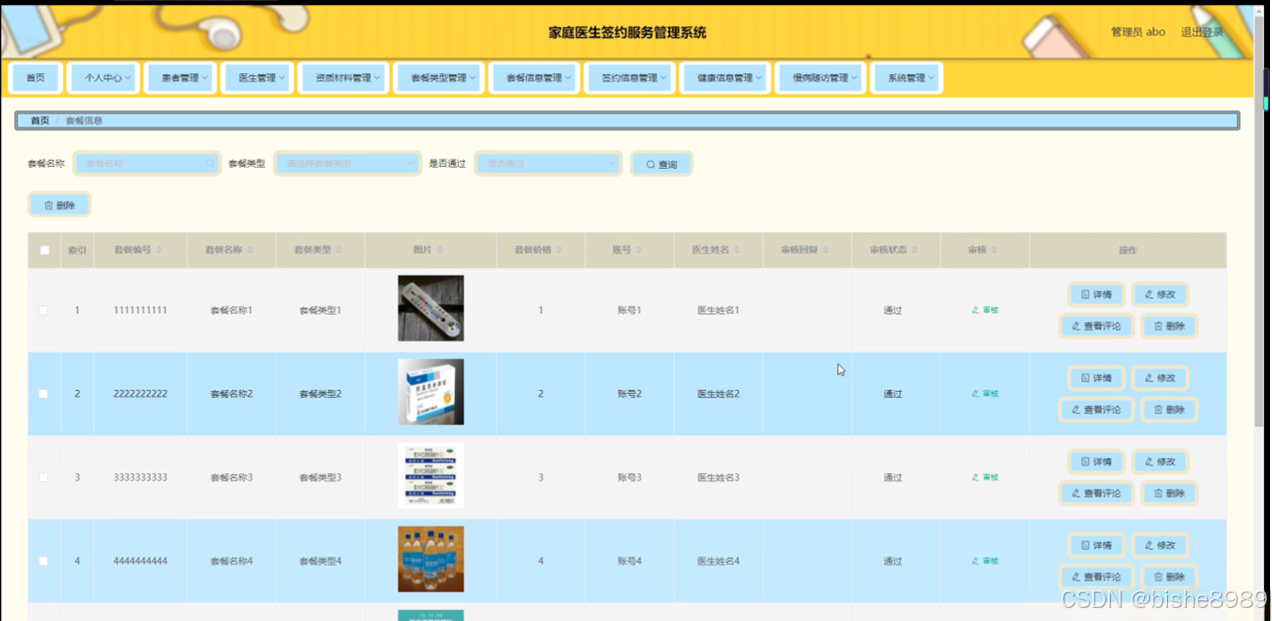Click 首页 in the breadcrumb
Screen dimensions: 1272x621
pos(40,121)
